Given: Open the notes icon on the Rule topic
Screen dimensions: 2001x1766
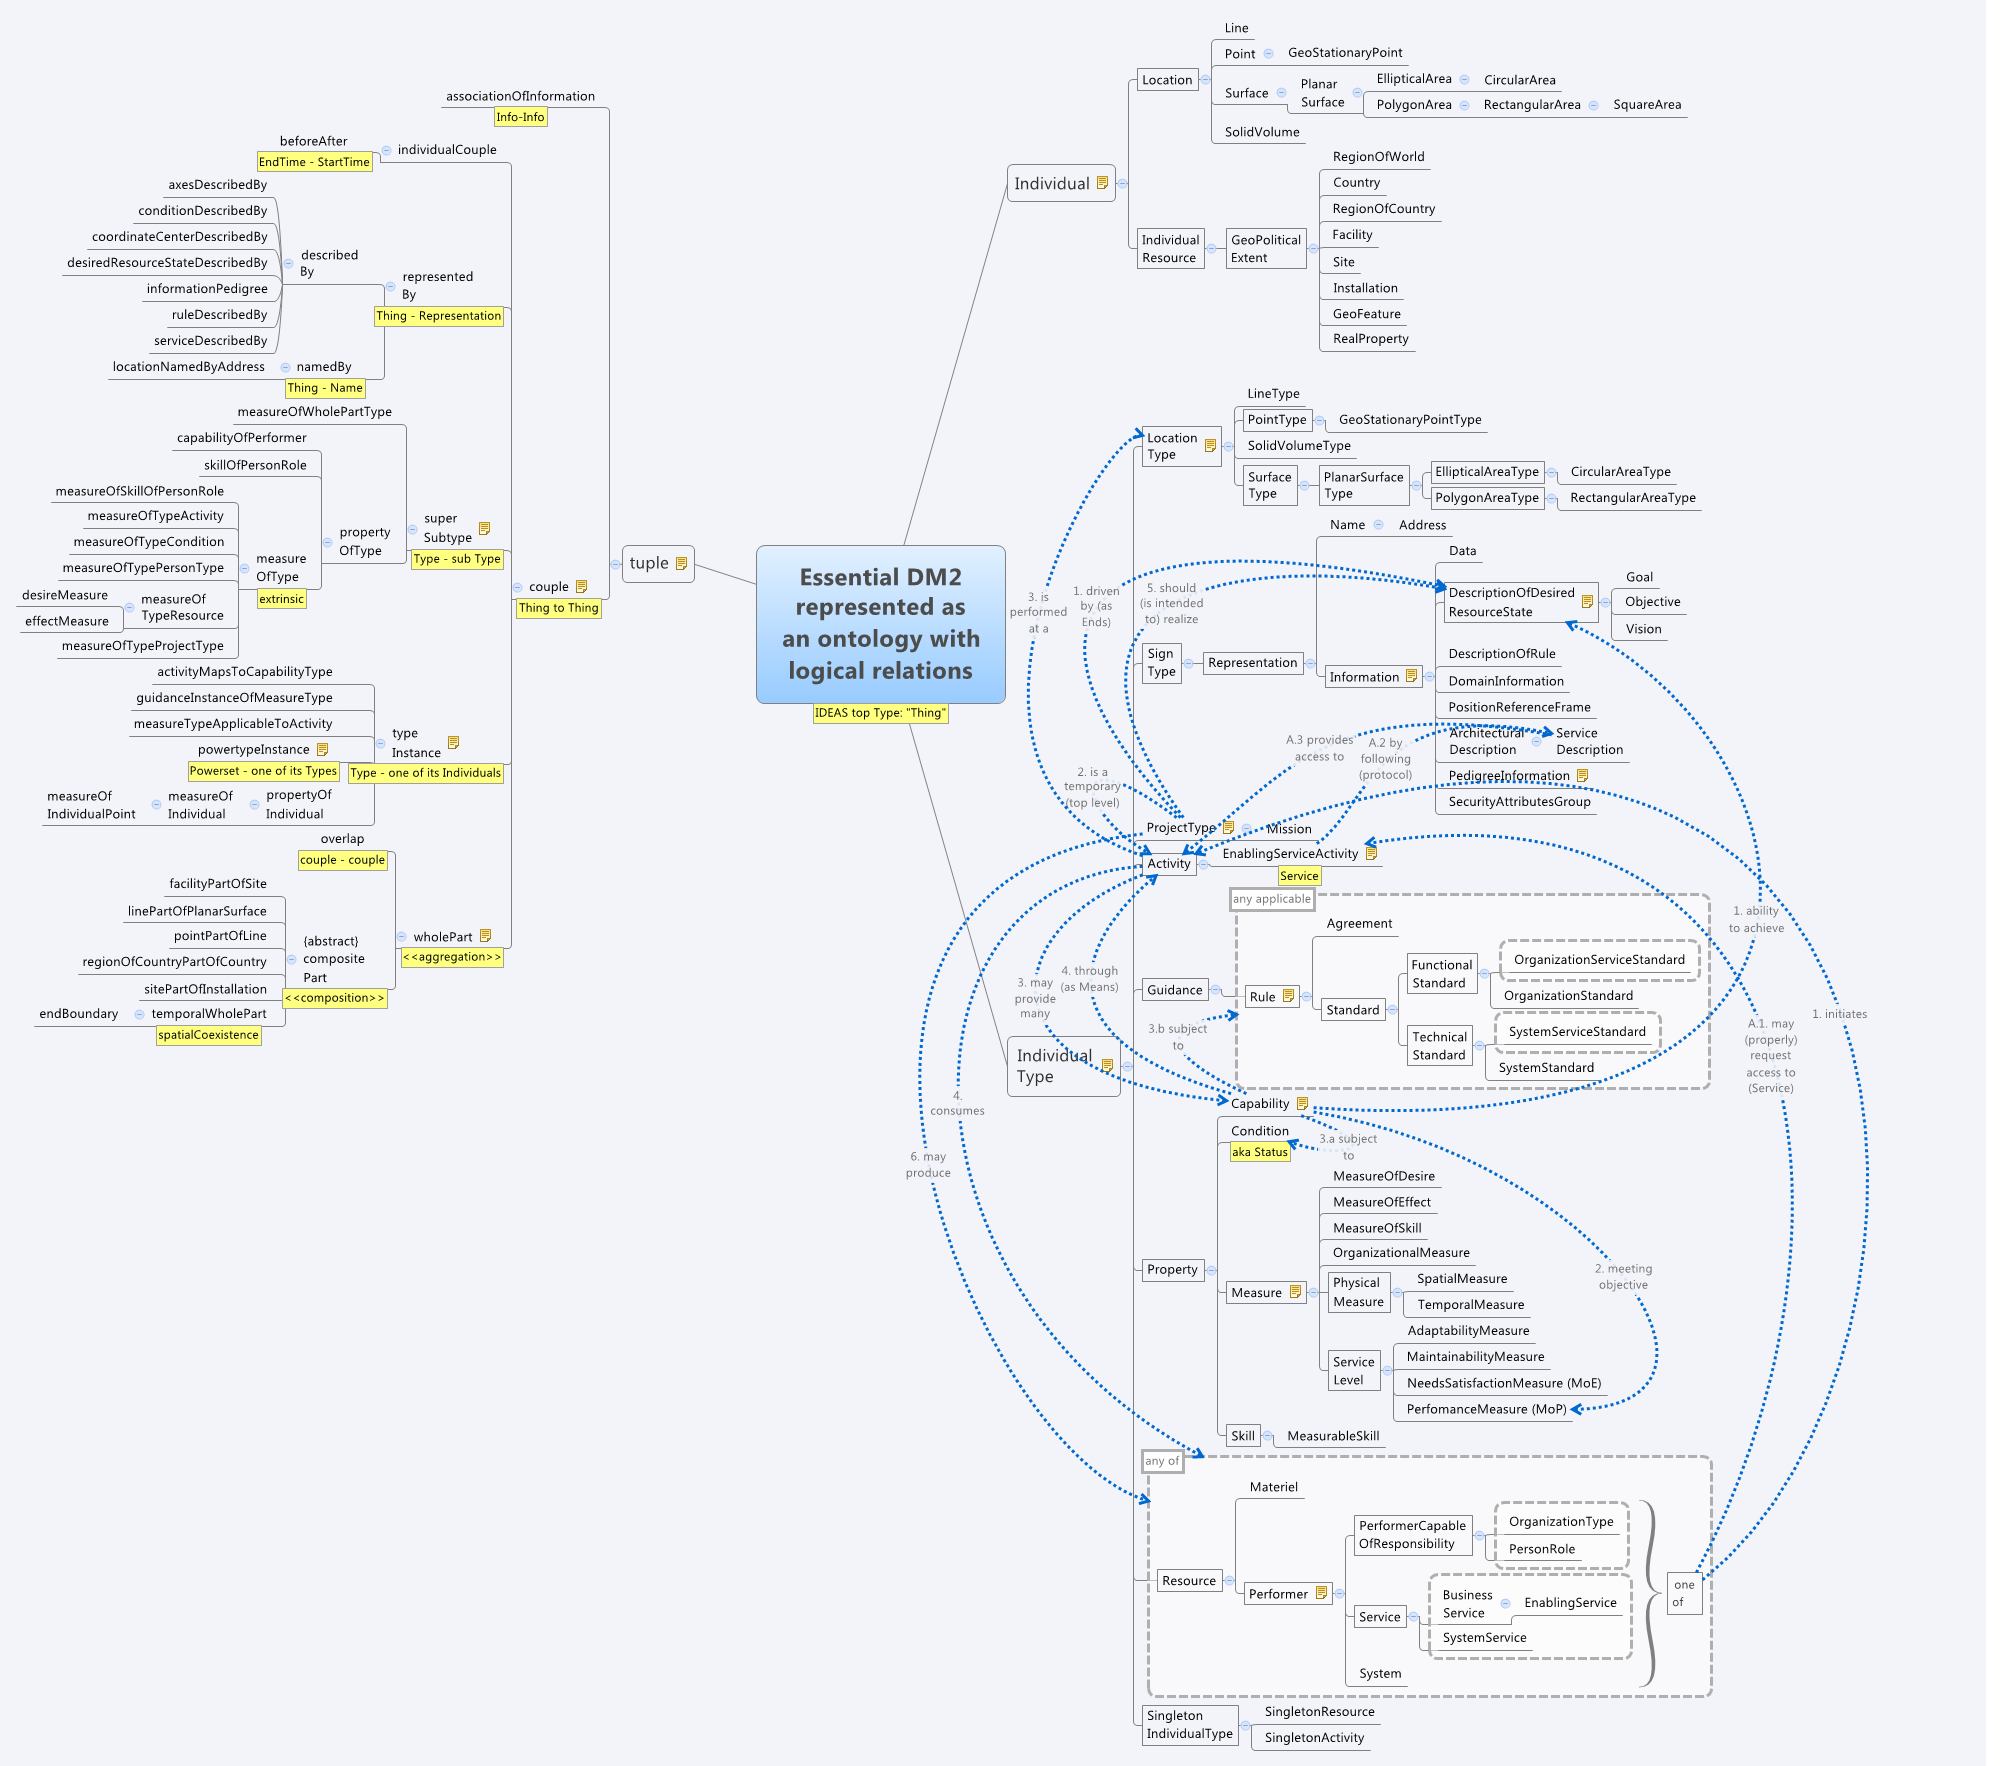Looking at the screenshot, I should click(x=1288, y=996).
